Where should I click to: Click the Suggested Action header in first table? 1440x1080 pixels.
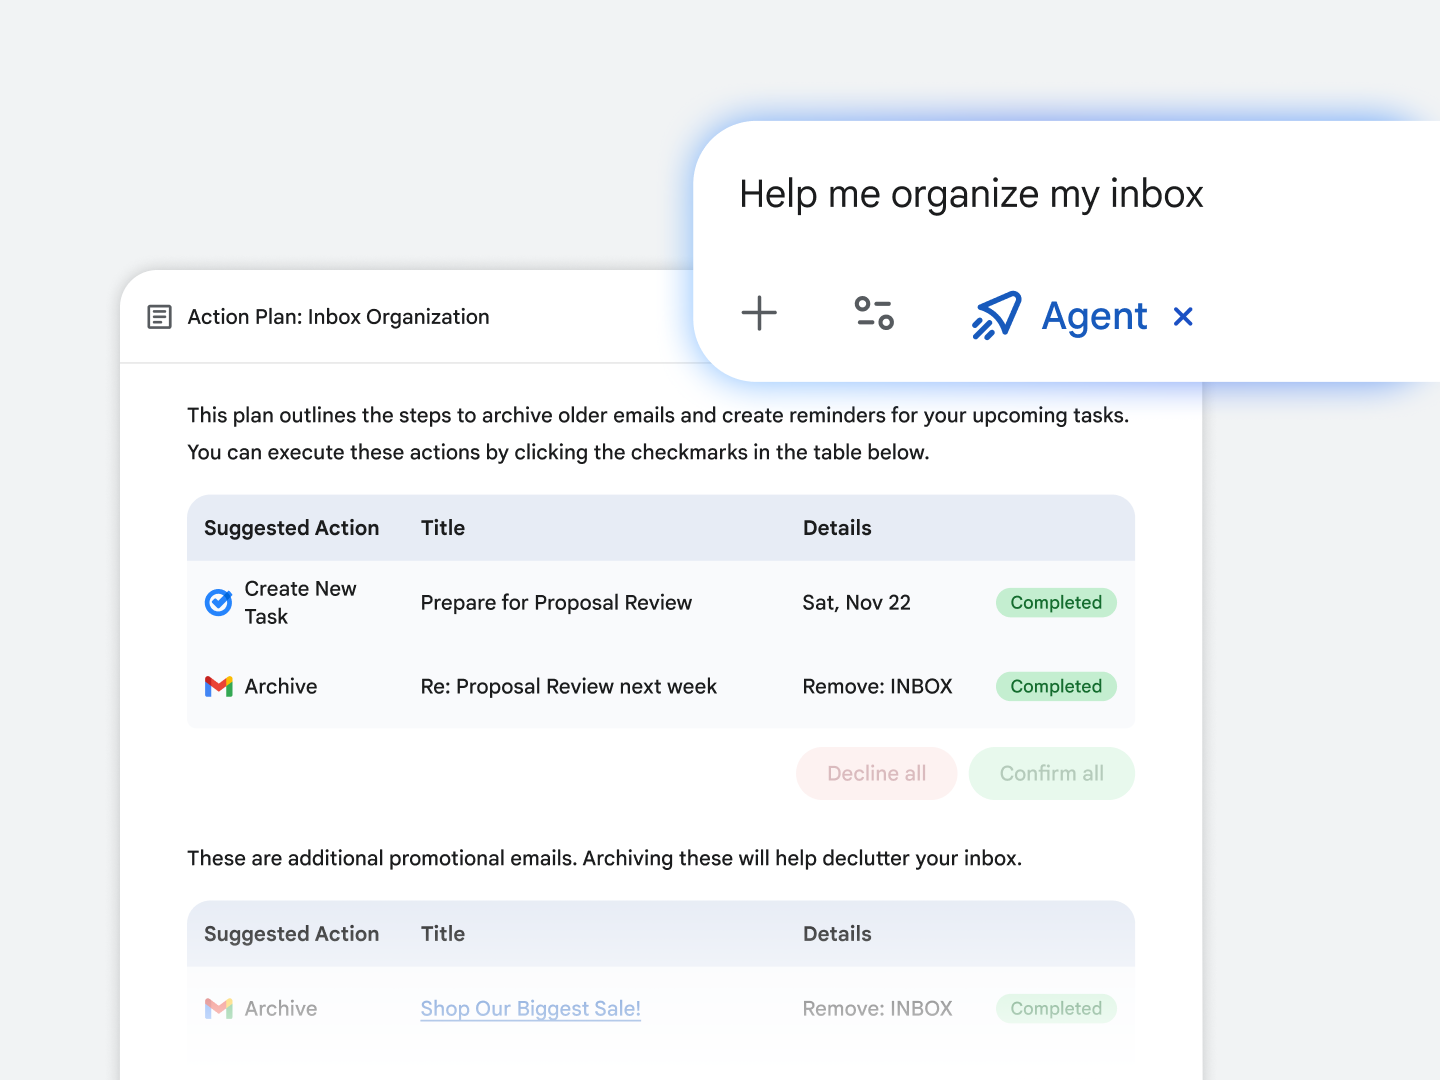click(291, 528)
